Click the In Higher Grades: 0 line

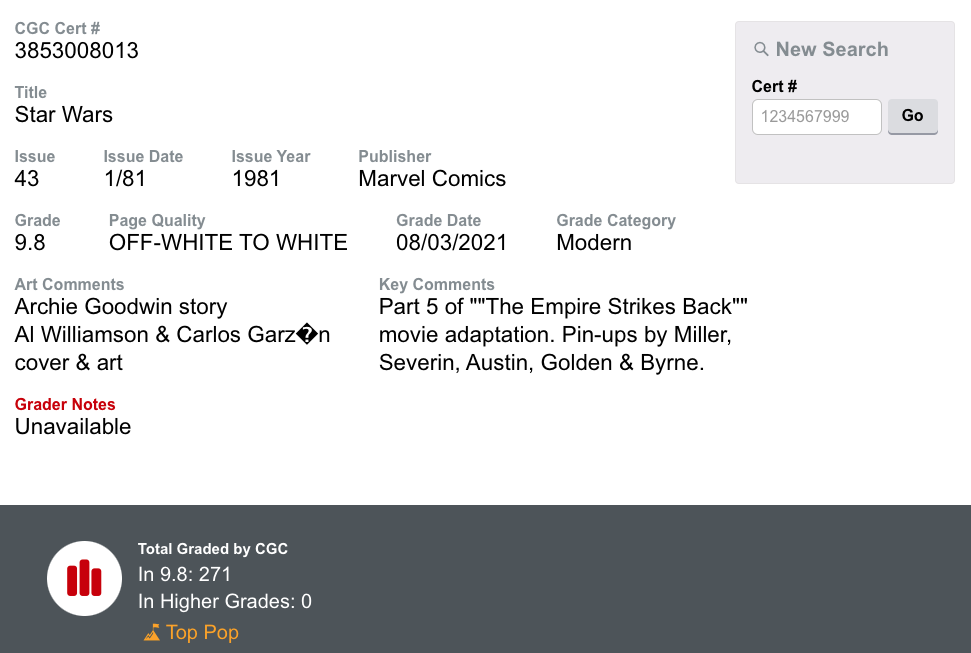pyautogui.click(x=225, y=601)
